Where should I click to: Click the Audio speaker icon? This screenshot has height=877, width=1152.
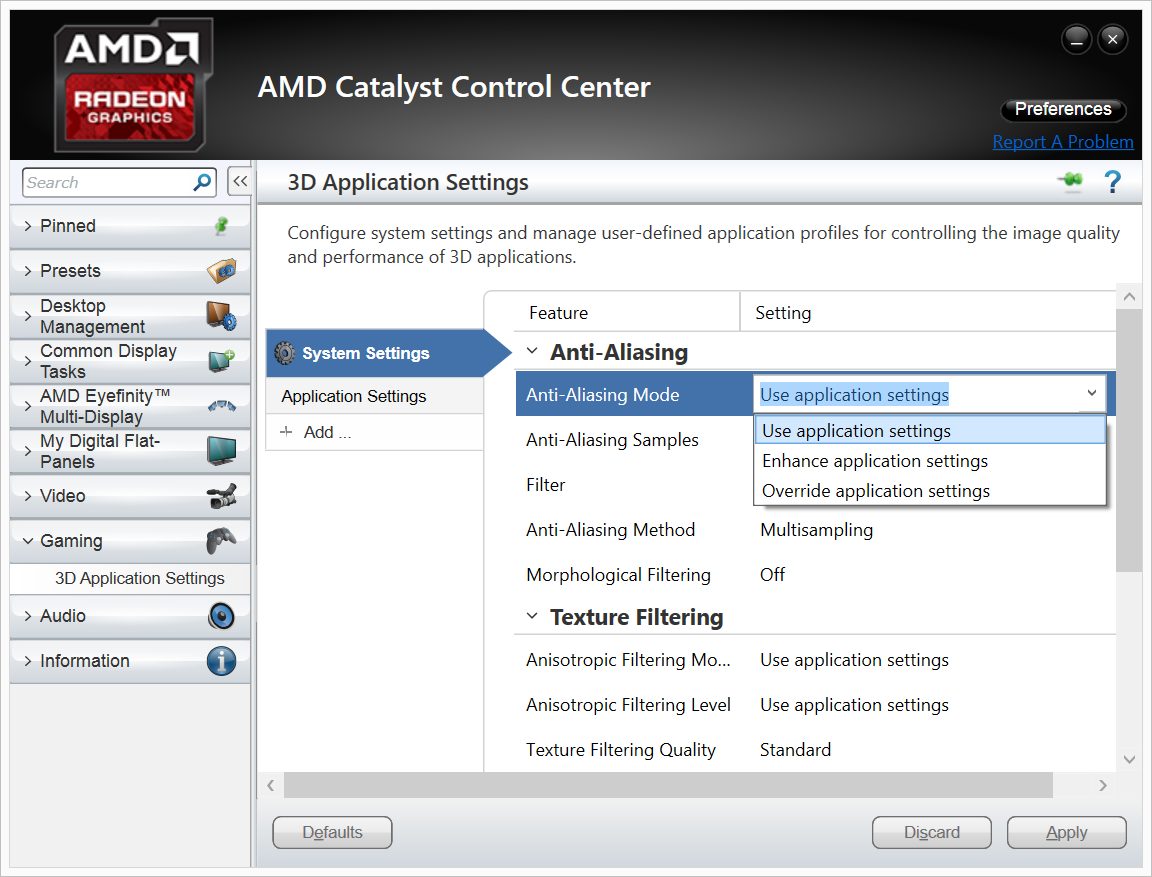click(x=222, y=616)
